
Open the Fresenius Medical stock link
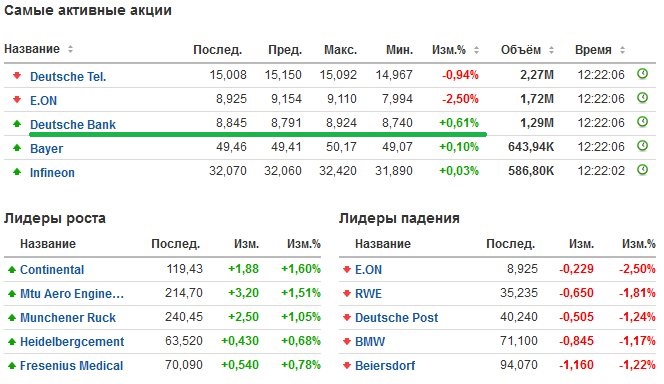coord(72,365)
